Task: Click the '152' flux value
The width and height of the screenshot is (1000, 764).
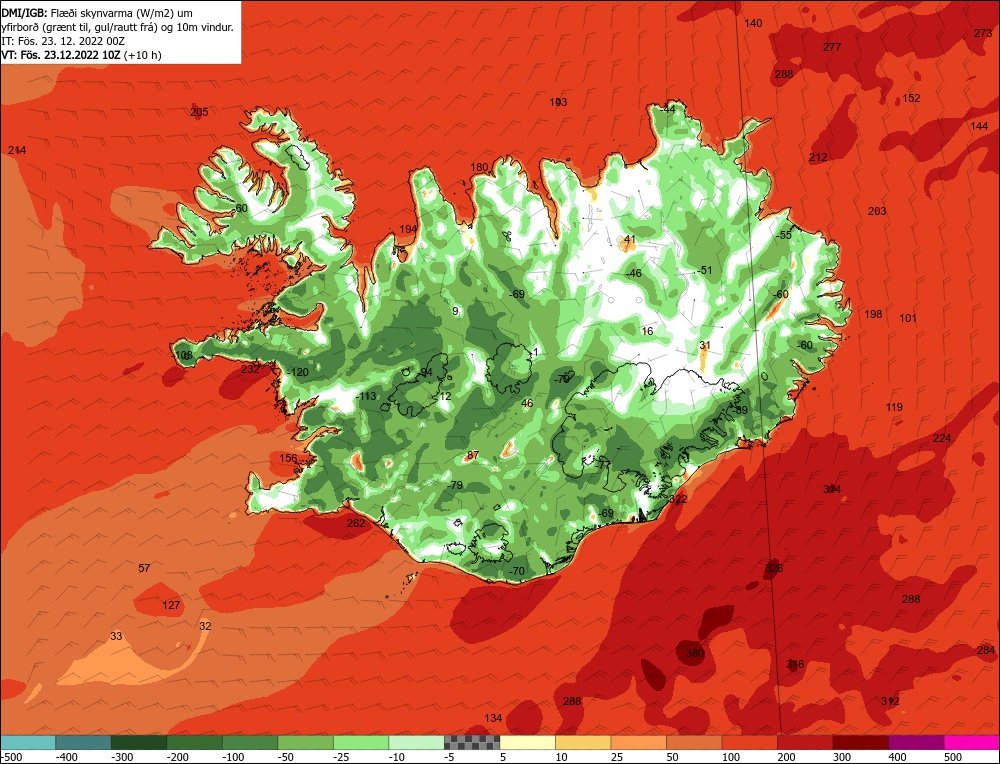Action: (911, 98)
